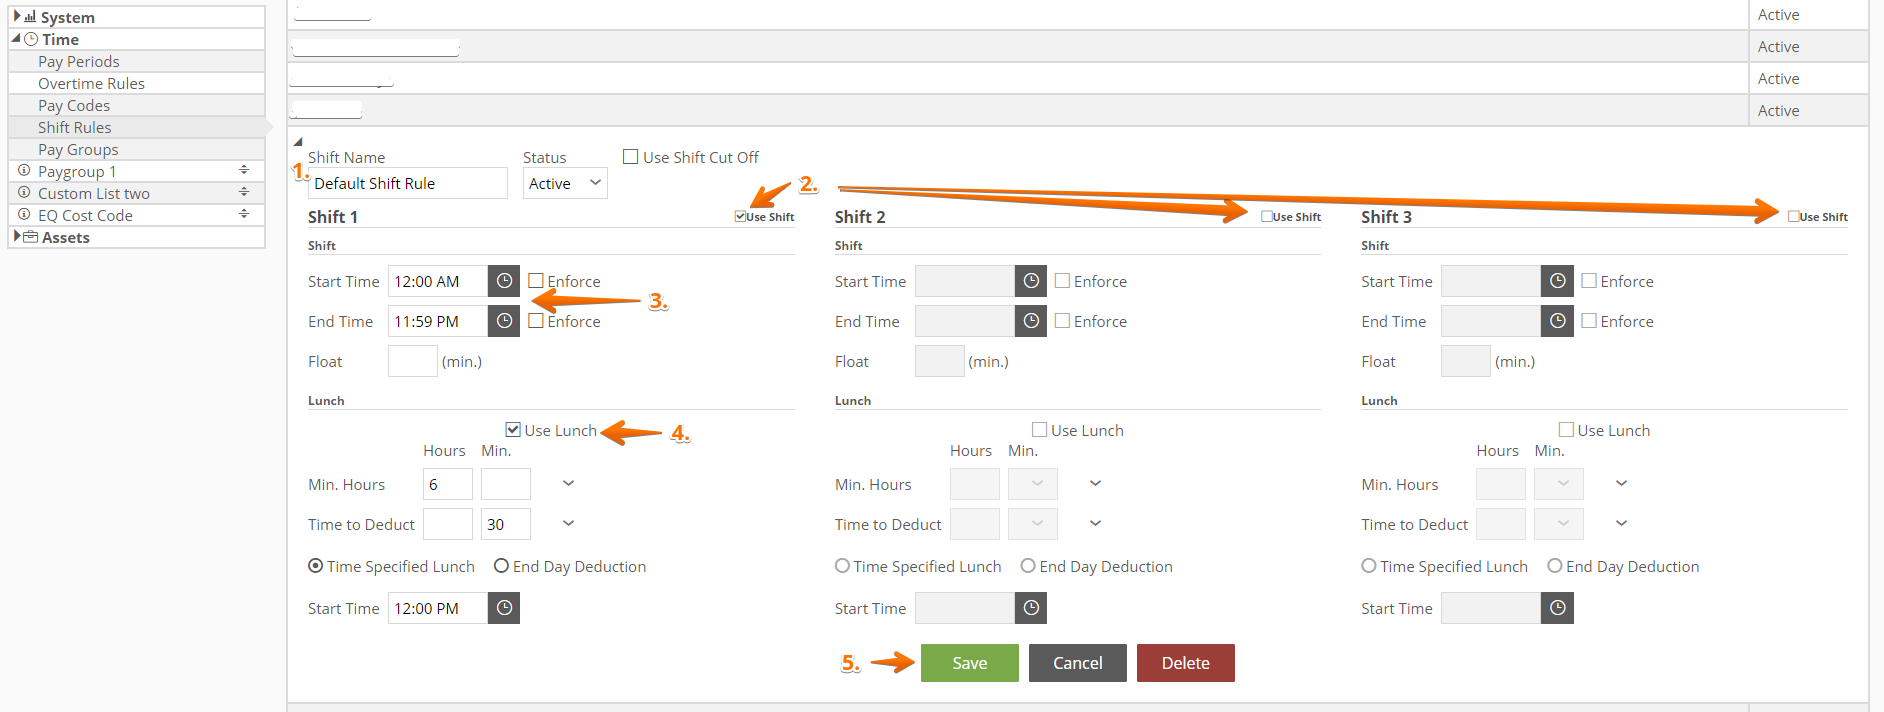This screenshot has width=1884, height=712.
Task: Check Enforce for Shift 1 Start Time
Action: pos(536,281)
